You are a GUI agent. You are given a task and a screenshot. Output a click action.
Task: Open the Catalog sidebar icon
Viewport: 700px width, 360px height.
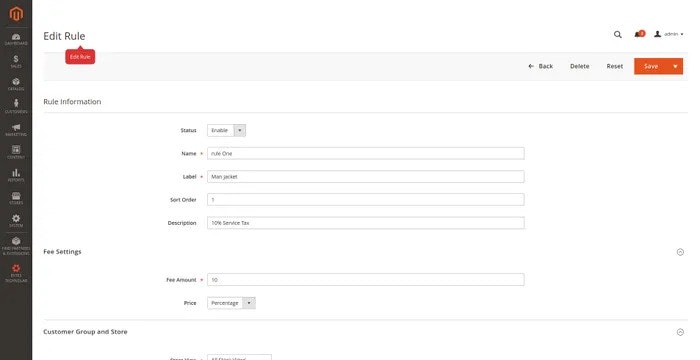pos(16,84)
